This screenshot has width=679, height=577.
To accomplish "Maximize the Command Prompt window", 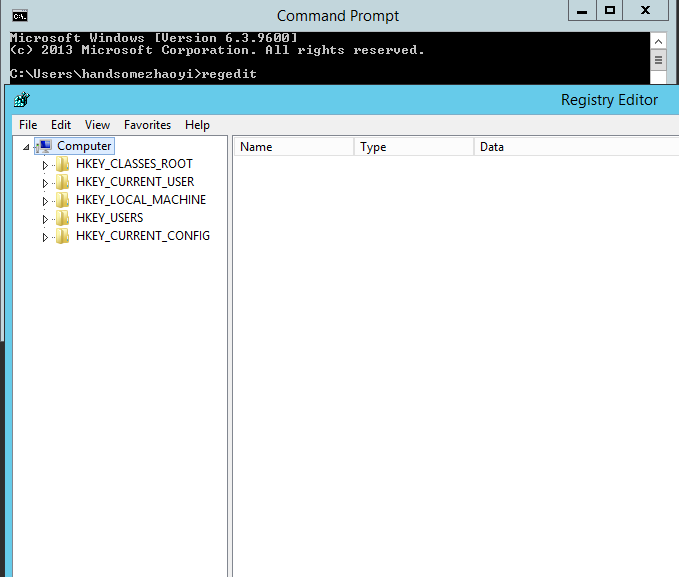I will (609, 10).
